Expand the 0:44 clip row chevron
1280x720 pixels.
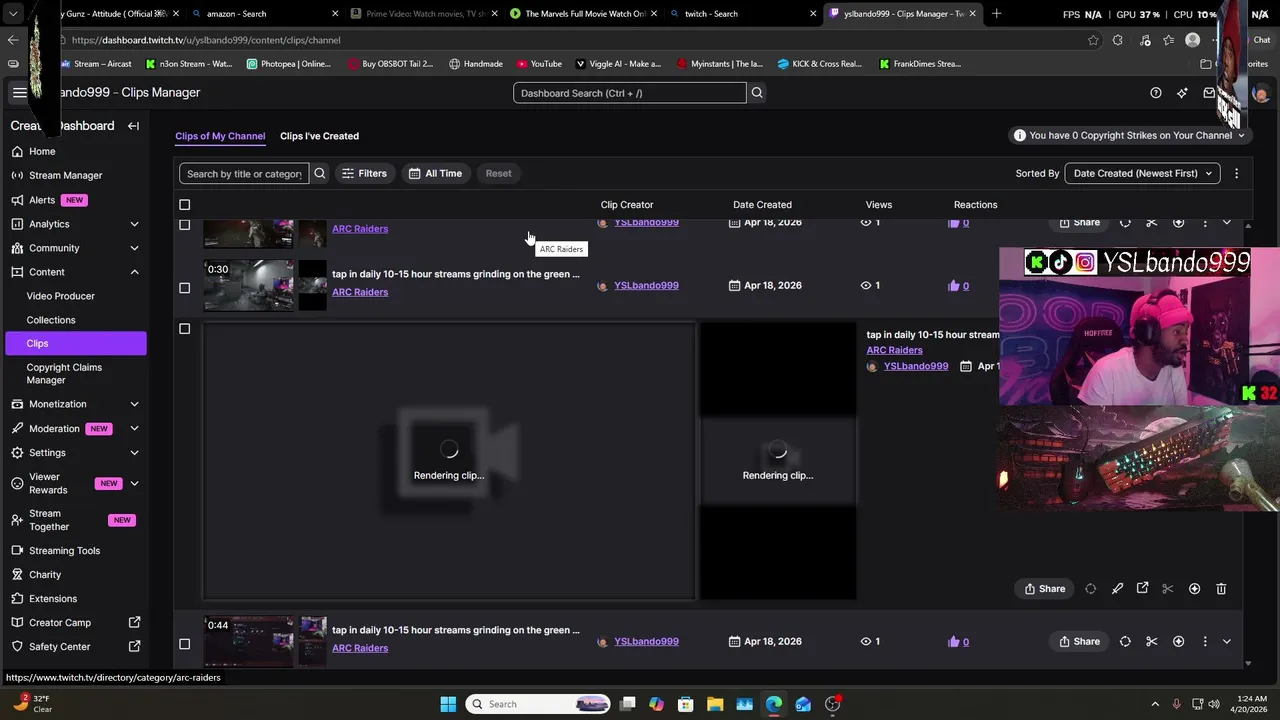click(1227, 642)
